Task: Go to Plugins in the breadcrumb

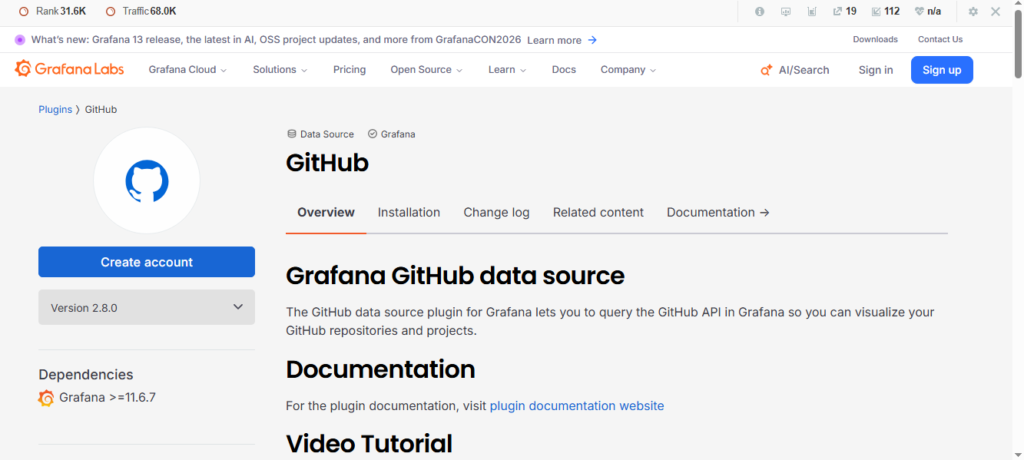Action: pos(55,110)
